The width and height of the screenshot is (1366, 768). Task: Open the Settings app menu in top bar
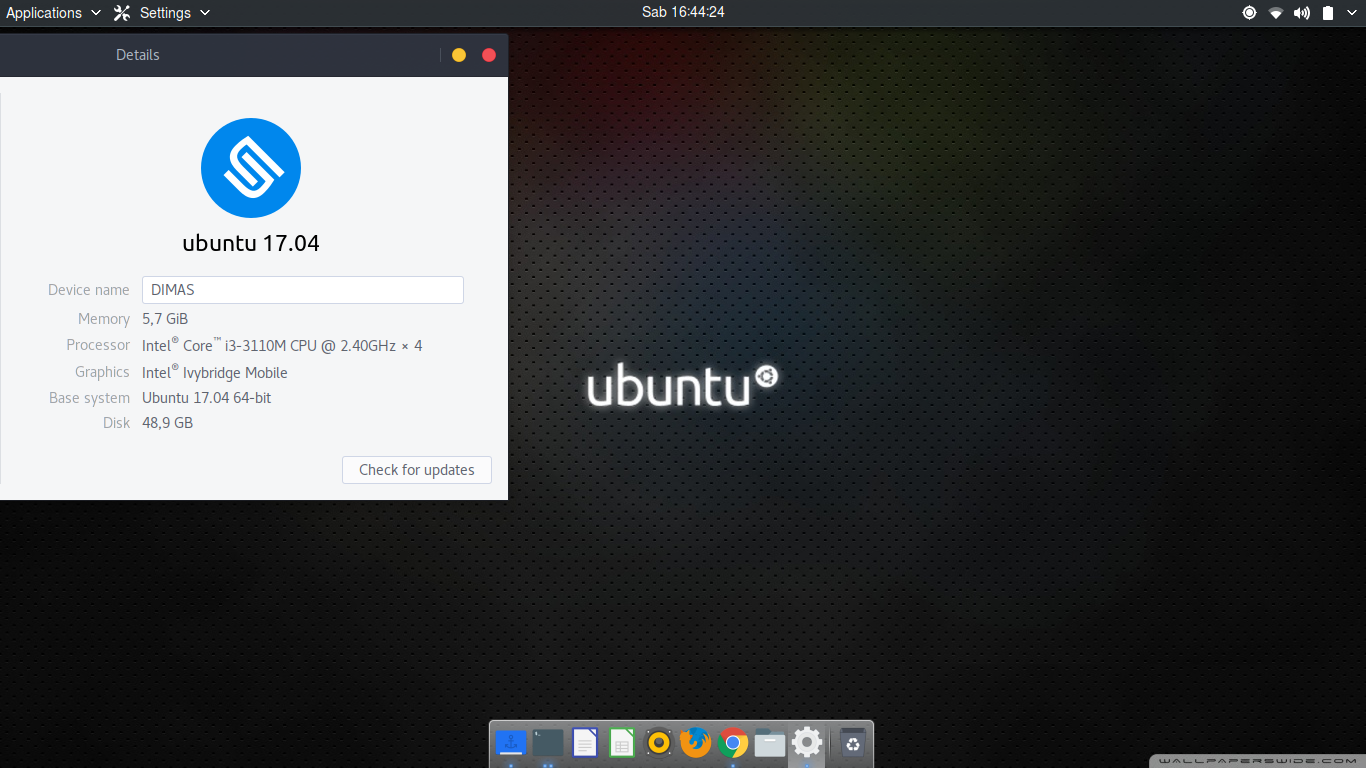[162, 13]
